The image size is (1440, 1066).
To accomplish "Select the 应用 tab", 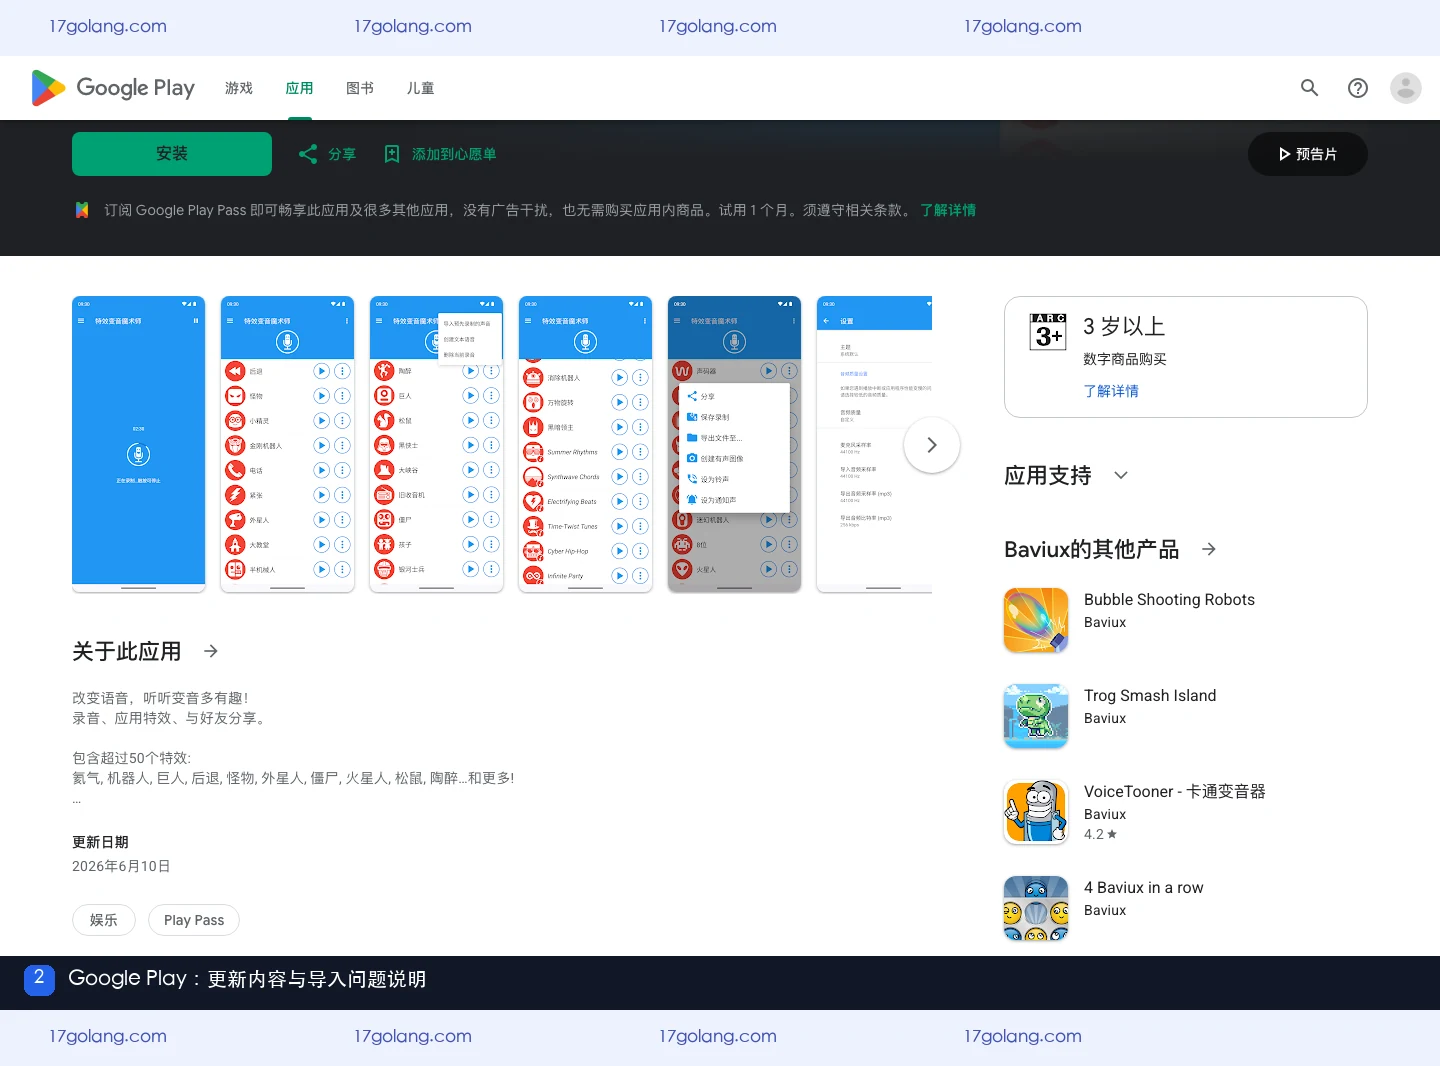I will pos(299,88).
